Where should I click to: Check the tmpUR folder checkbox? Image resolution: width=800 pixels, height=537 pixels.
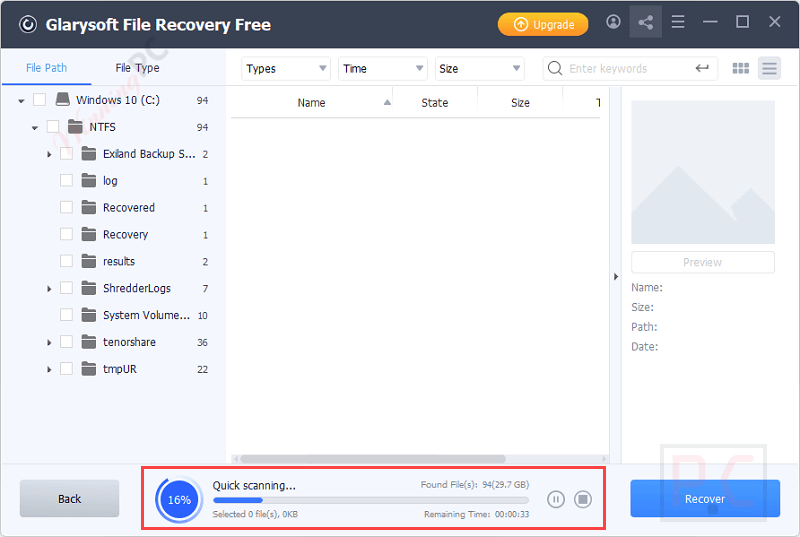pos(66,369)
